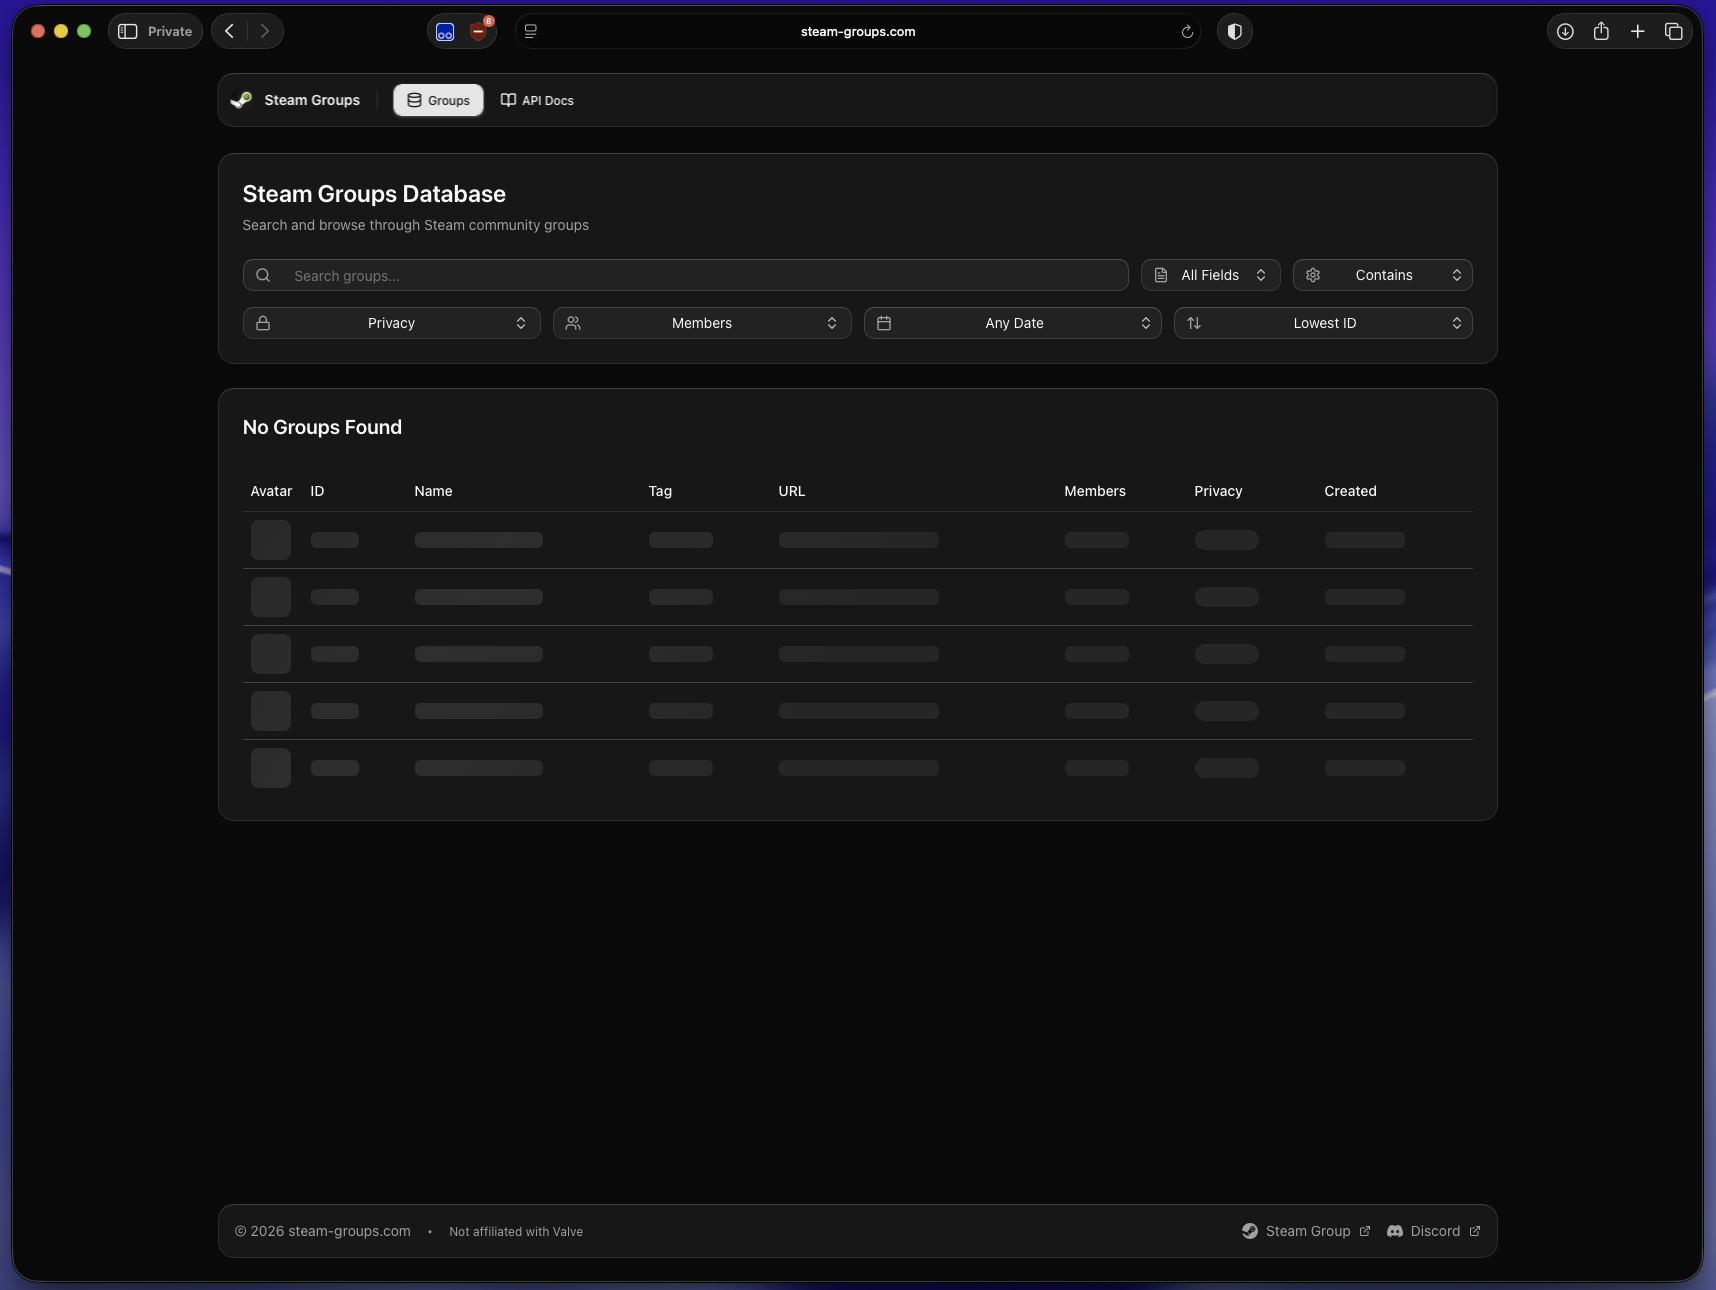Expand the Any Date filter

pyautogui.click(x=1012, y=323)
